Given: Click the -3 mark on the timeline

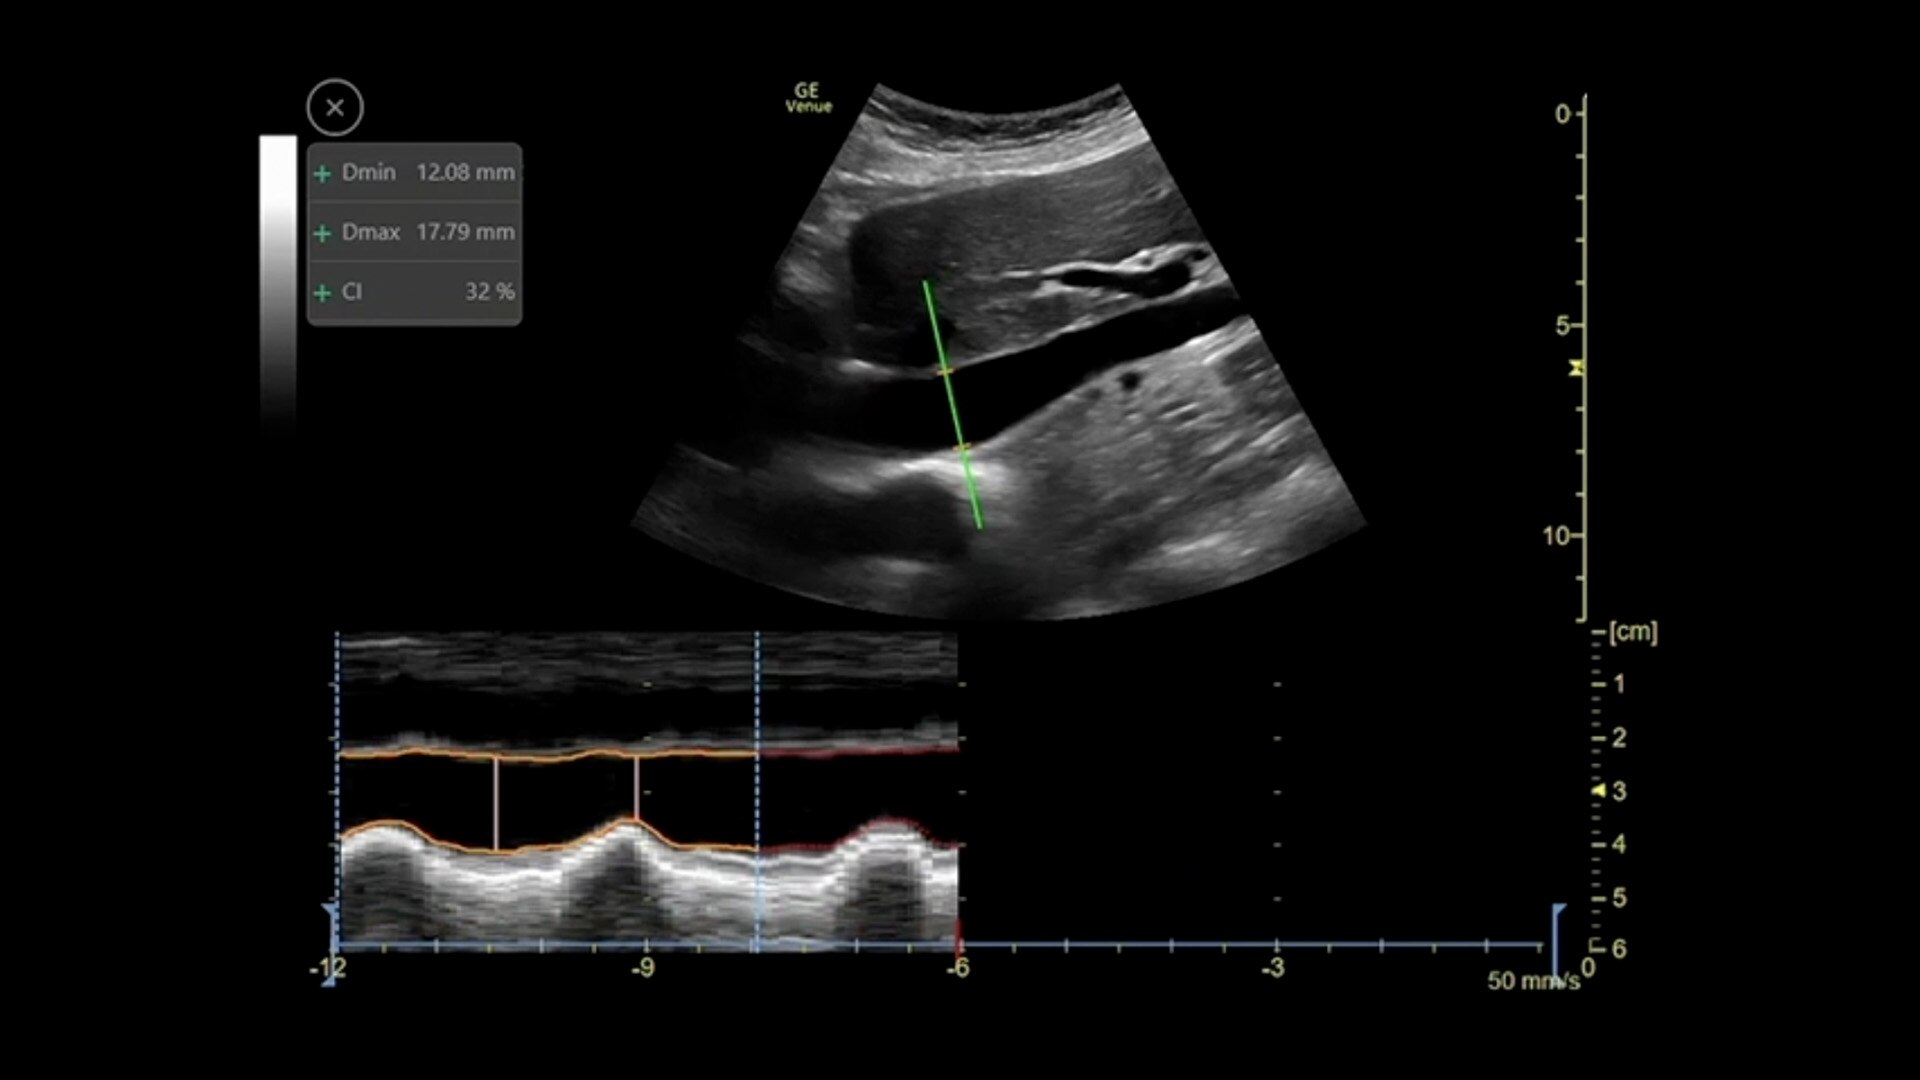Looking at the screenshot, I should point(1272,968).
